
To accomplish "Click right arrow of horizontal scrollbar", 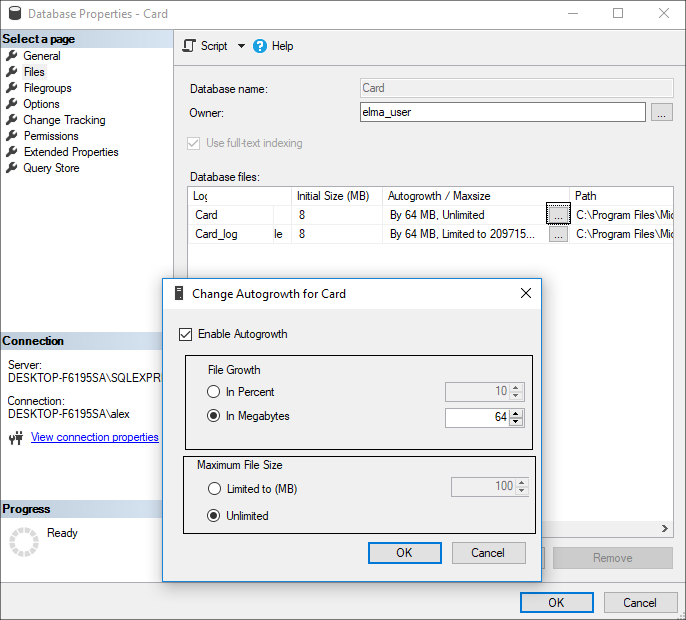I will coord(666,529).
